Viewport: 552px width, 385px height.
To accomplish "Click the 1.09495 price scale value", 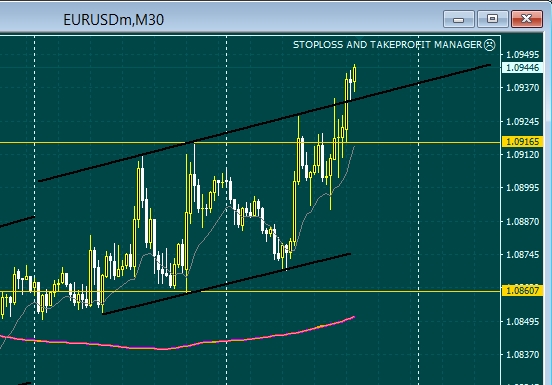I will coord(522,55).
